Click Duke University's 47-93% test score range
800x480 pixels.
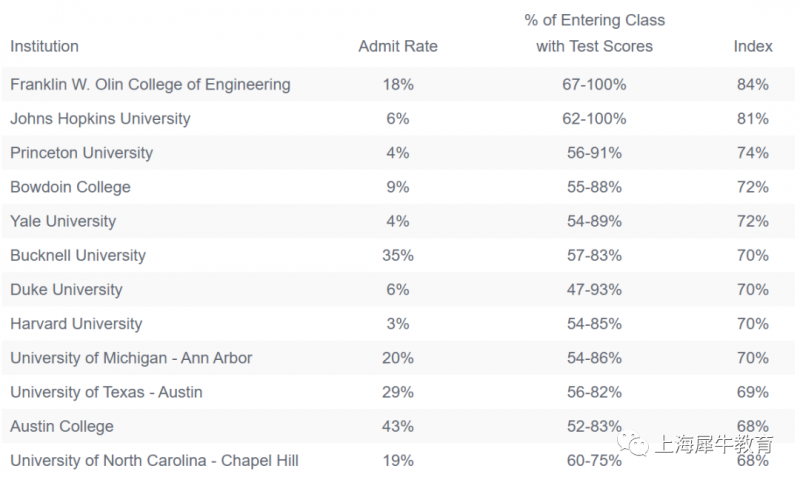594,290
